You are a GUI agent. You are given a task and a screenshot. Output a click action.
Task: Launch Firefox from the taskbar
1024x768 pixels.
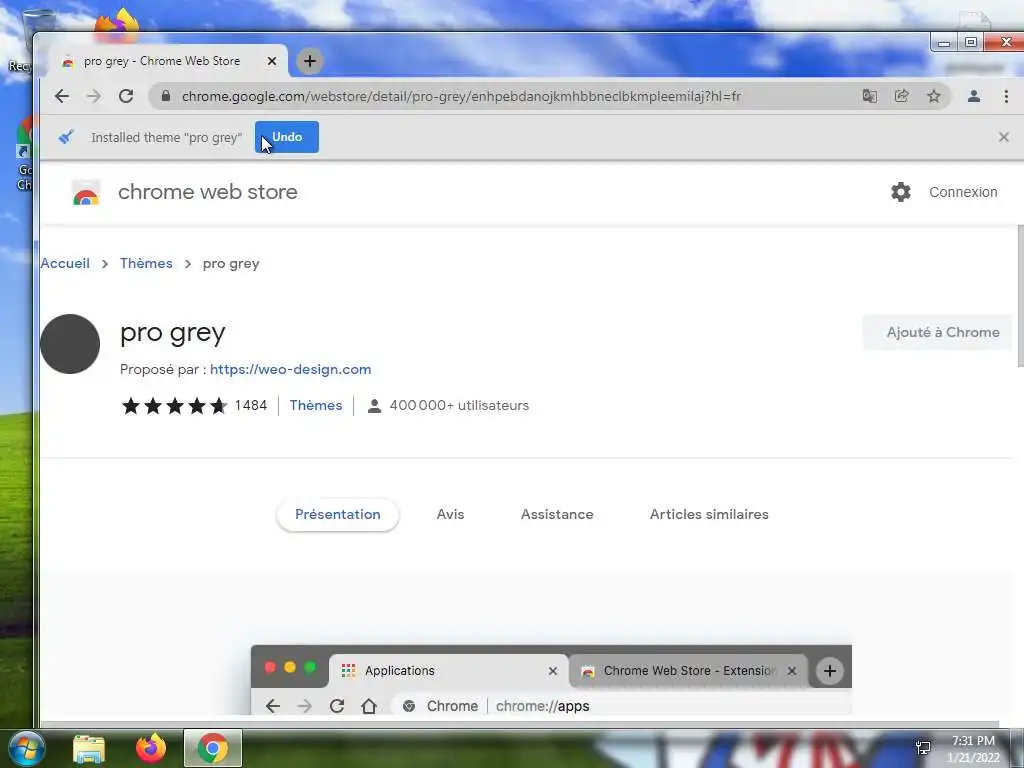(151, 748)
